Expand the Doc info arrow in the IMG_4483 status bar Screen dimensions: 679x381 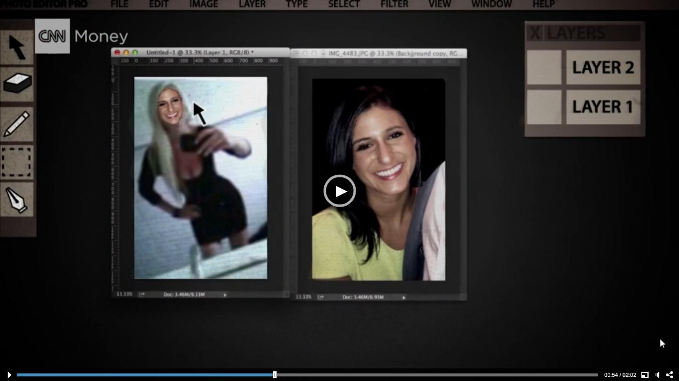coord(404,297)
